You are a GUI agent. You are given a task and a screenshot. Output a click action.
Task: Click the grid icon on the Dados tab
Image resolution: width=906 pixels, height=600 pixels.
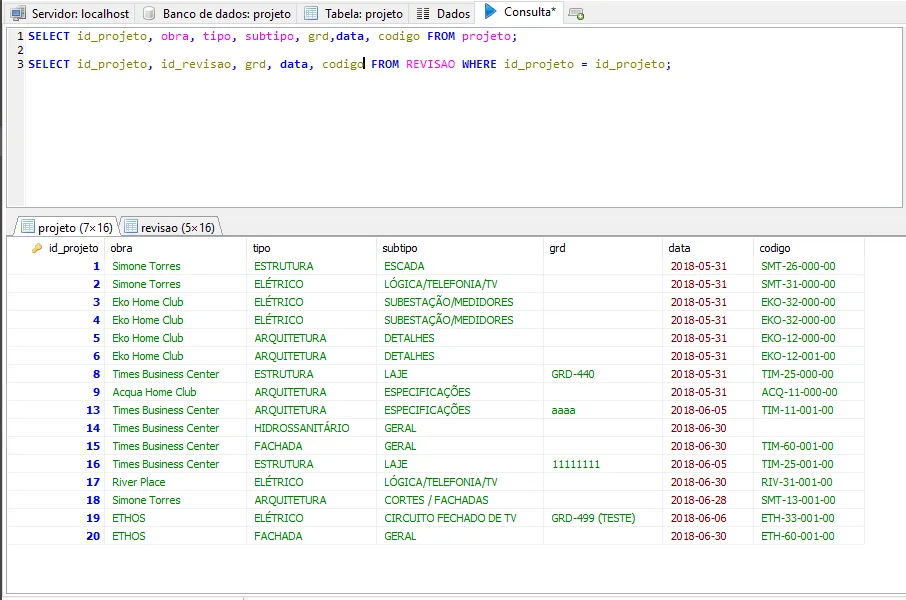pos(423,14)
